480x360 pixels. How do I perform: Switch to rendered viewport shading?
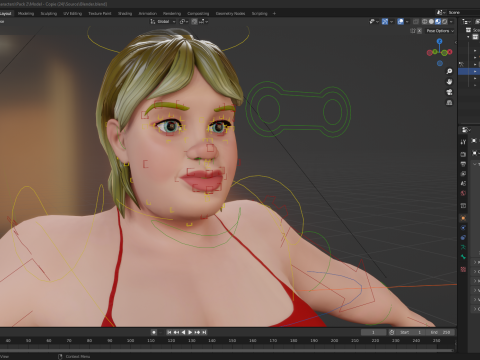tap(445, 21)
